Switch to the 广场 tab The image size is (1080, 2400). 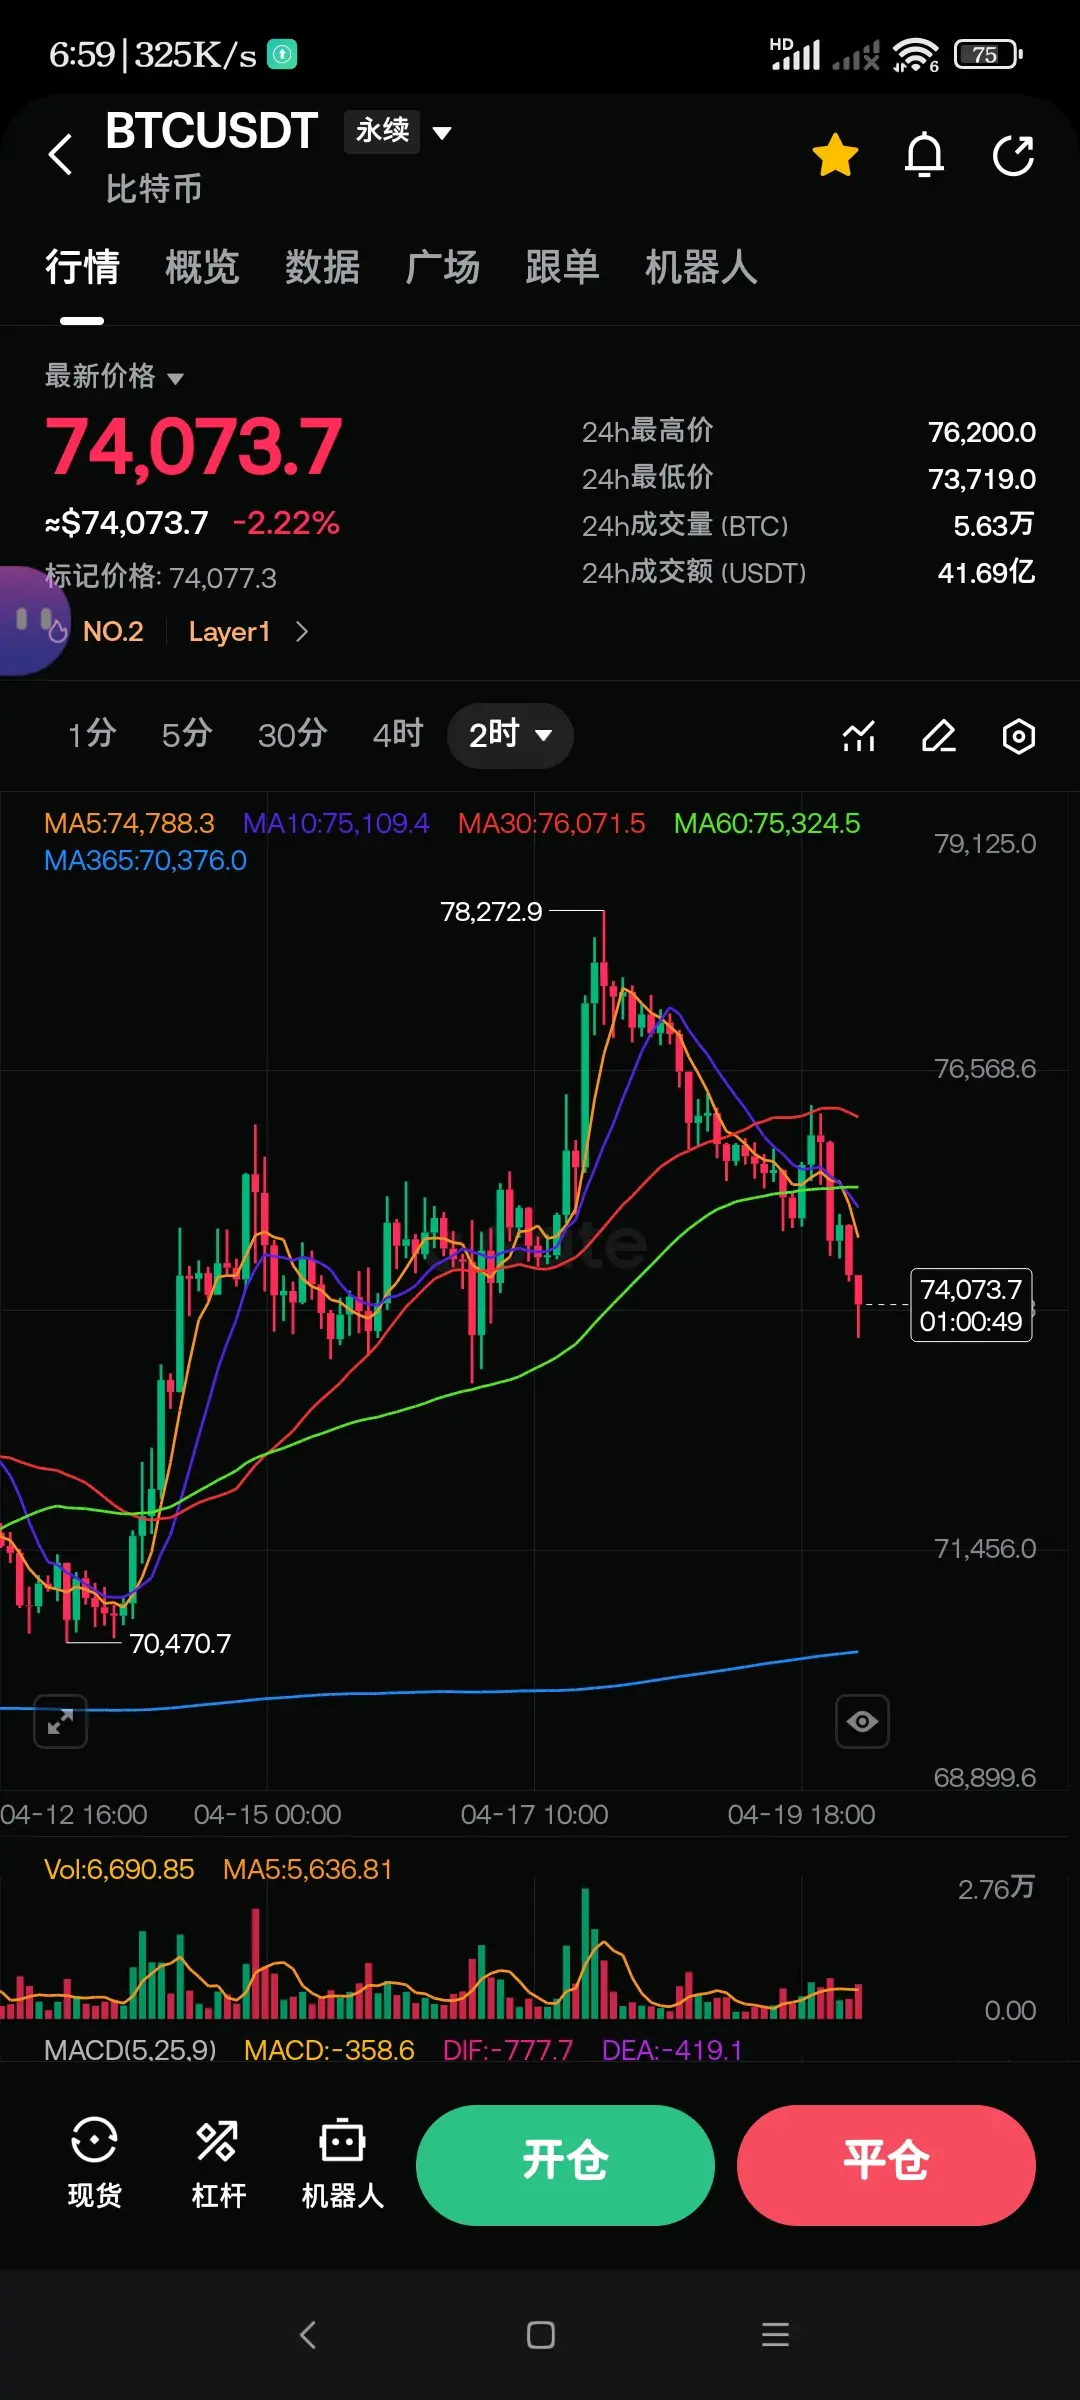[x=442, y=267]
